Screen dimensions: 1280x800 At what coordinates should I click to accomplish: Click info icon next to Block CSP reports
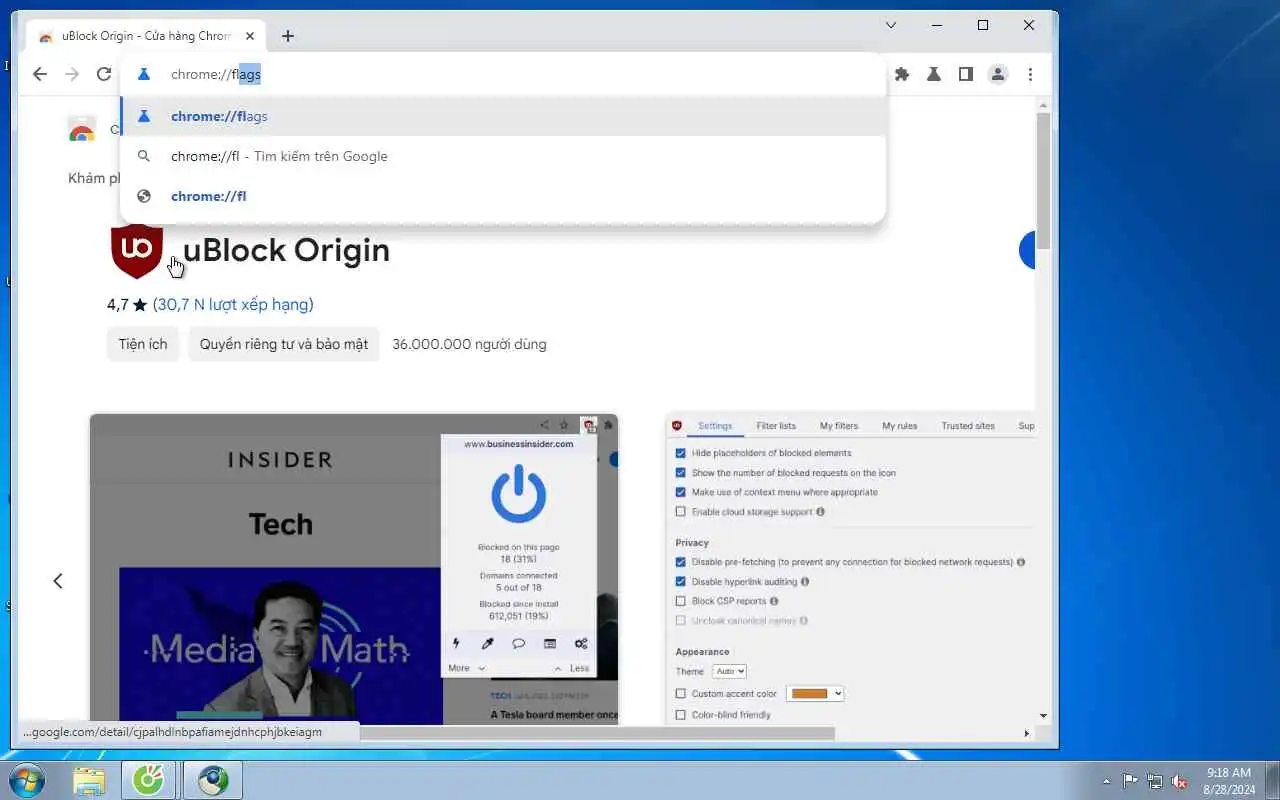(774, 601)
